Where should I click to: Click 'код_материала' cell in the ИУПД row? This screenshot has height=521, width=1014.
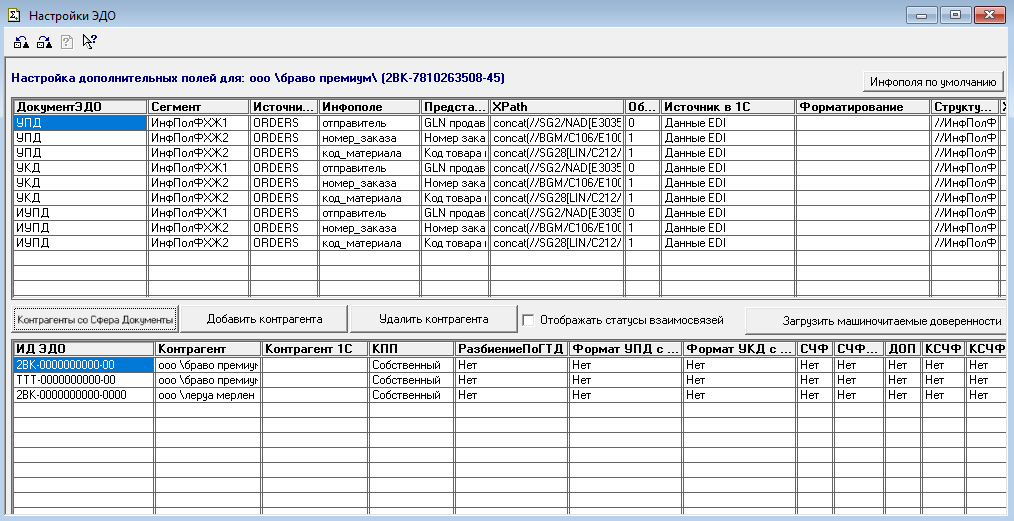[x=369, y=243]
